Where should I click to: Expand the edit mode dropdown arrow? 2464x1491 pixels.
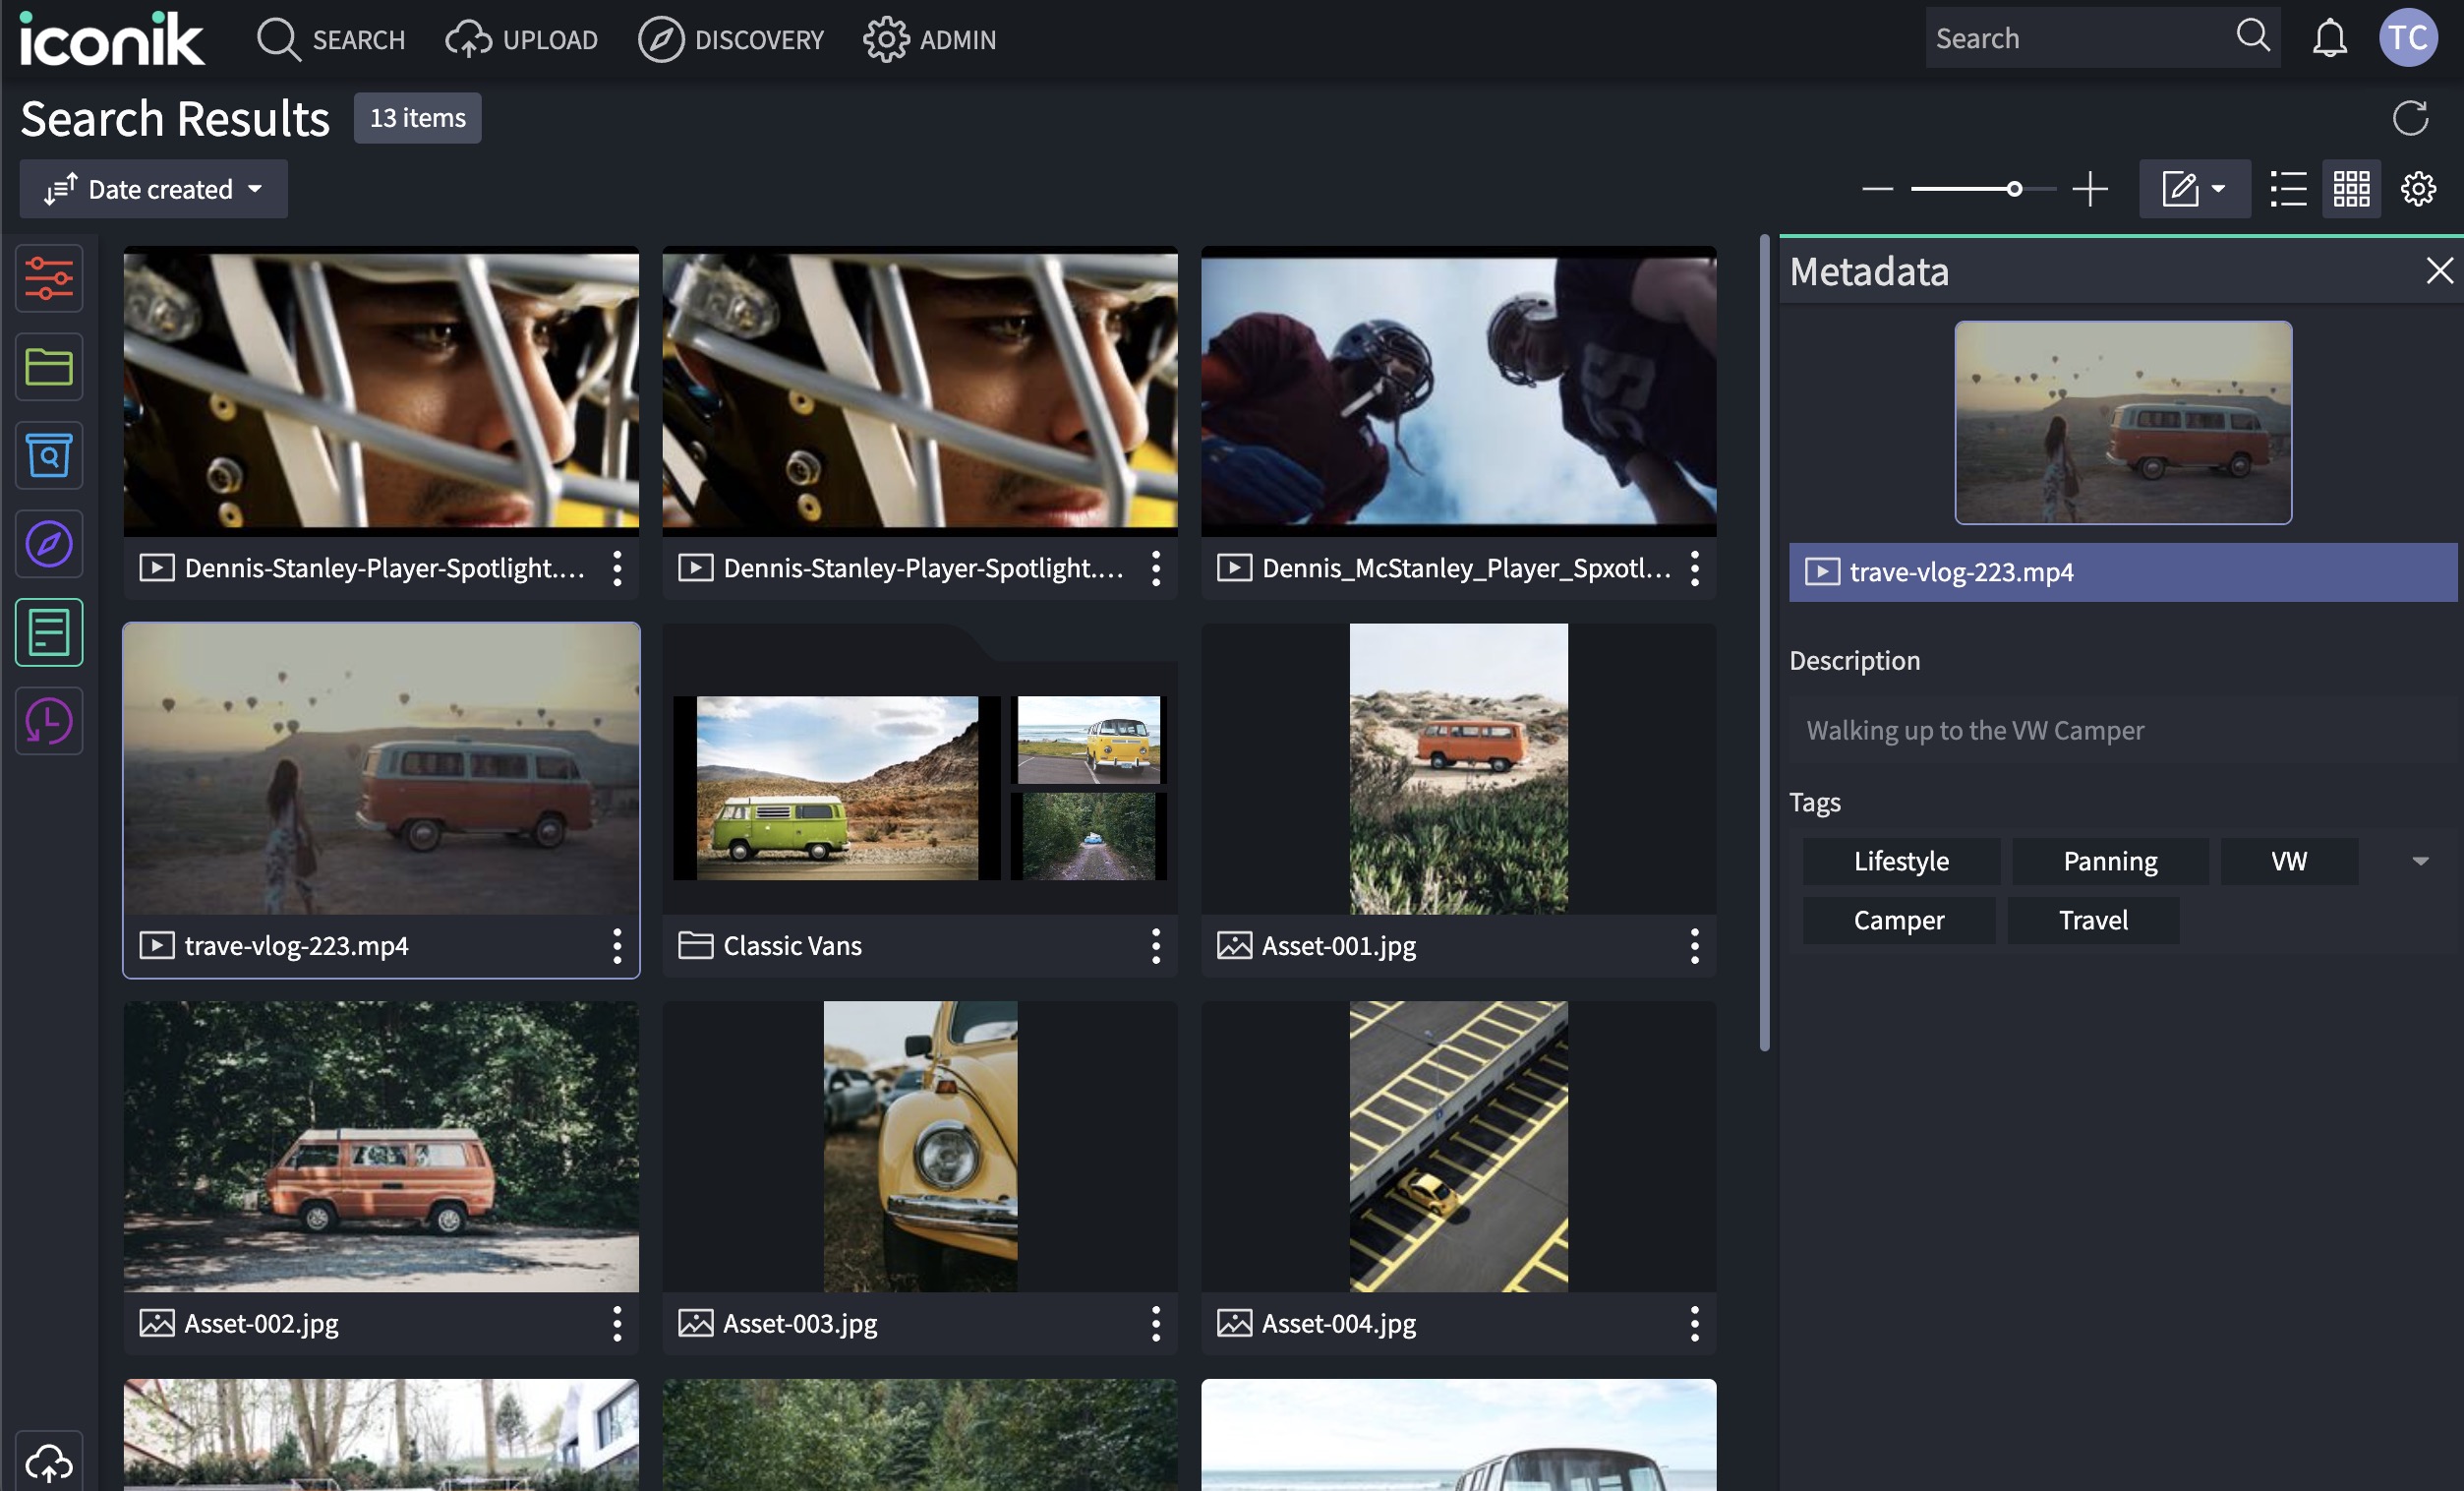(2219, 188)
